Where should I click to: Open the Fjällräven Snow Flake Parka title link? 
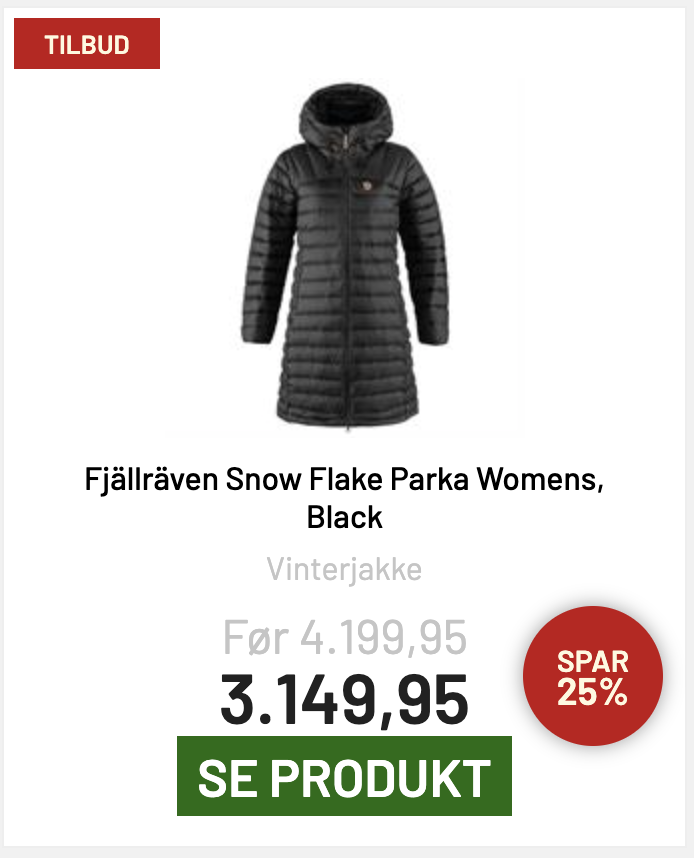click(344, 497)
